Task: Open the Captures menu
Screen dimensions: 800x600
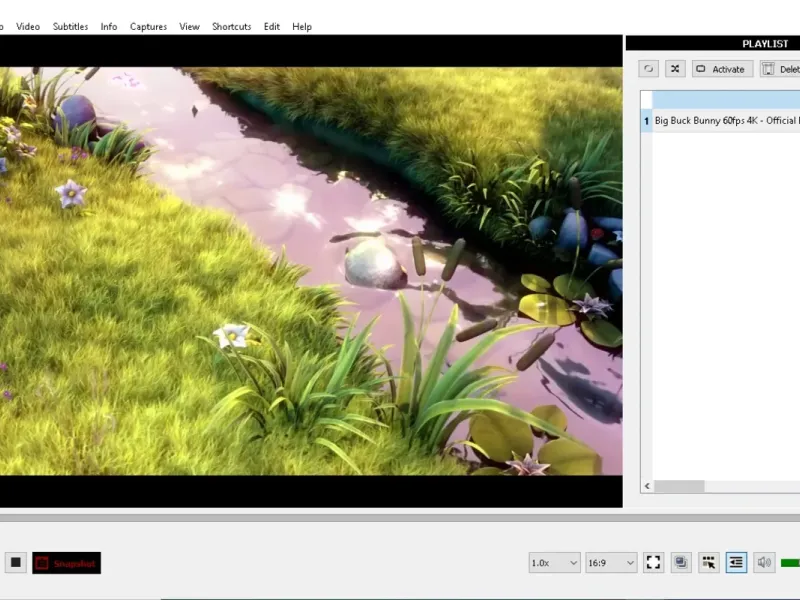Action: (x=148, y=26)
